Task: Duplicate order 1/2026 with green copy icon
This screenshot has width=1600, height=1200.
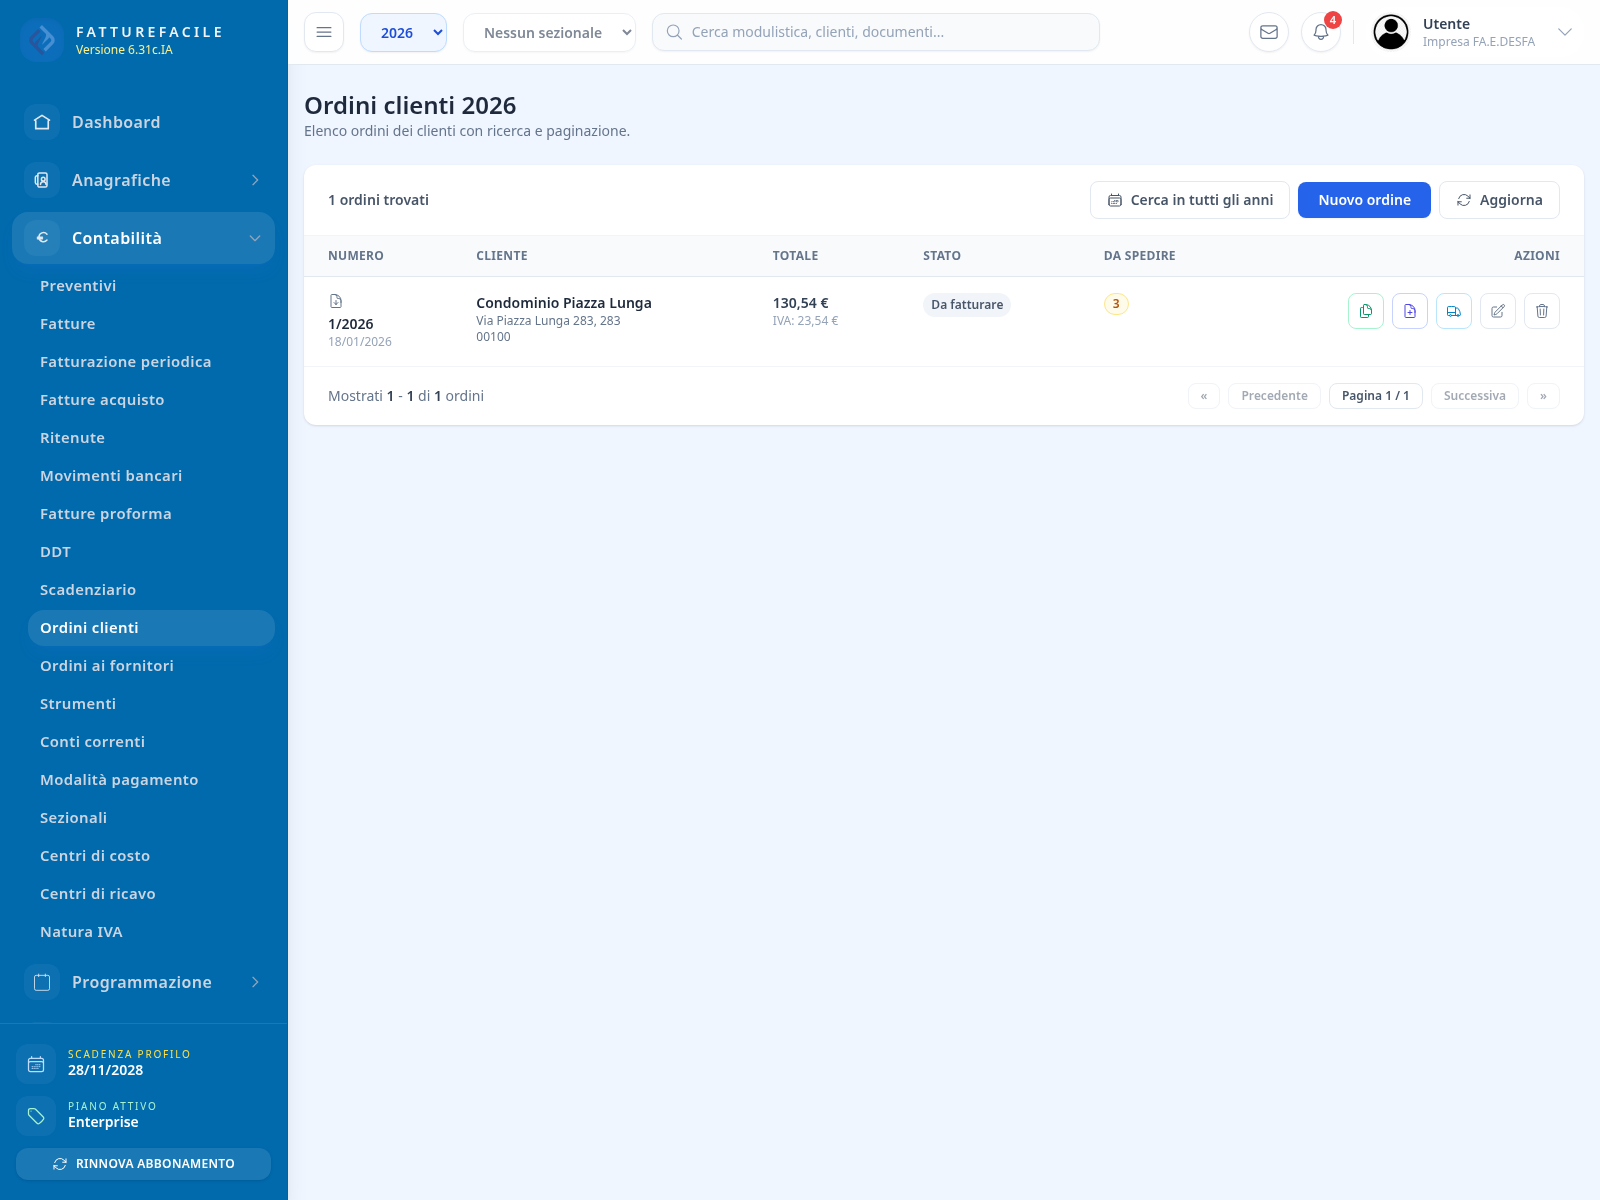Action: [1366, 311]
